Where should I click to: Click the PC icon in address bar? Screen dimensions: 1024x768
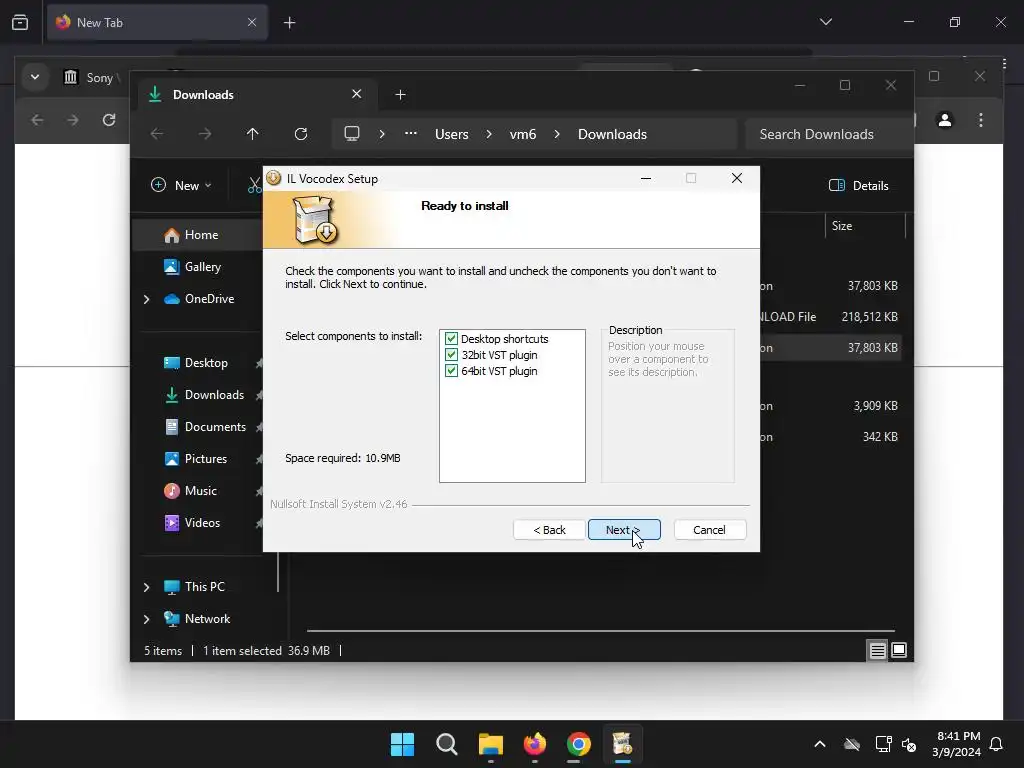[x=352, y=134]
